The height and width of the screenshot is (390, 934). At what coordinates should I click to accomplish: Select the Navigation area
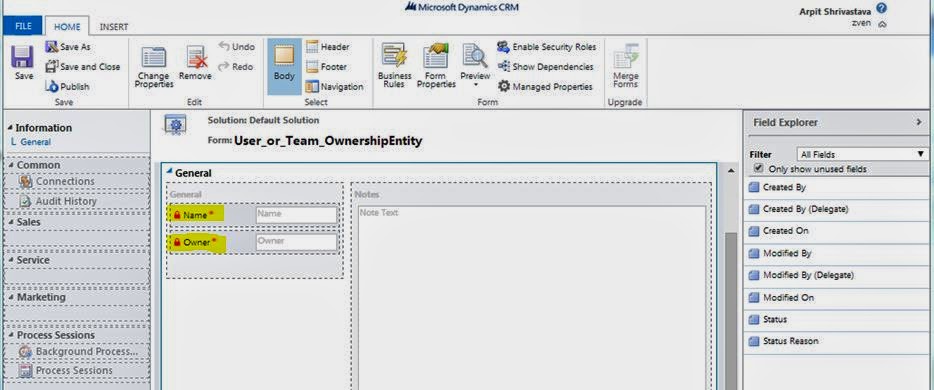tap(335, 86)
